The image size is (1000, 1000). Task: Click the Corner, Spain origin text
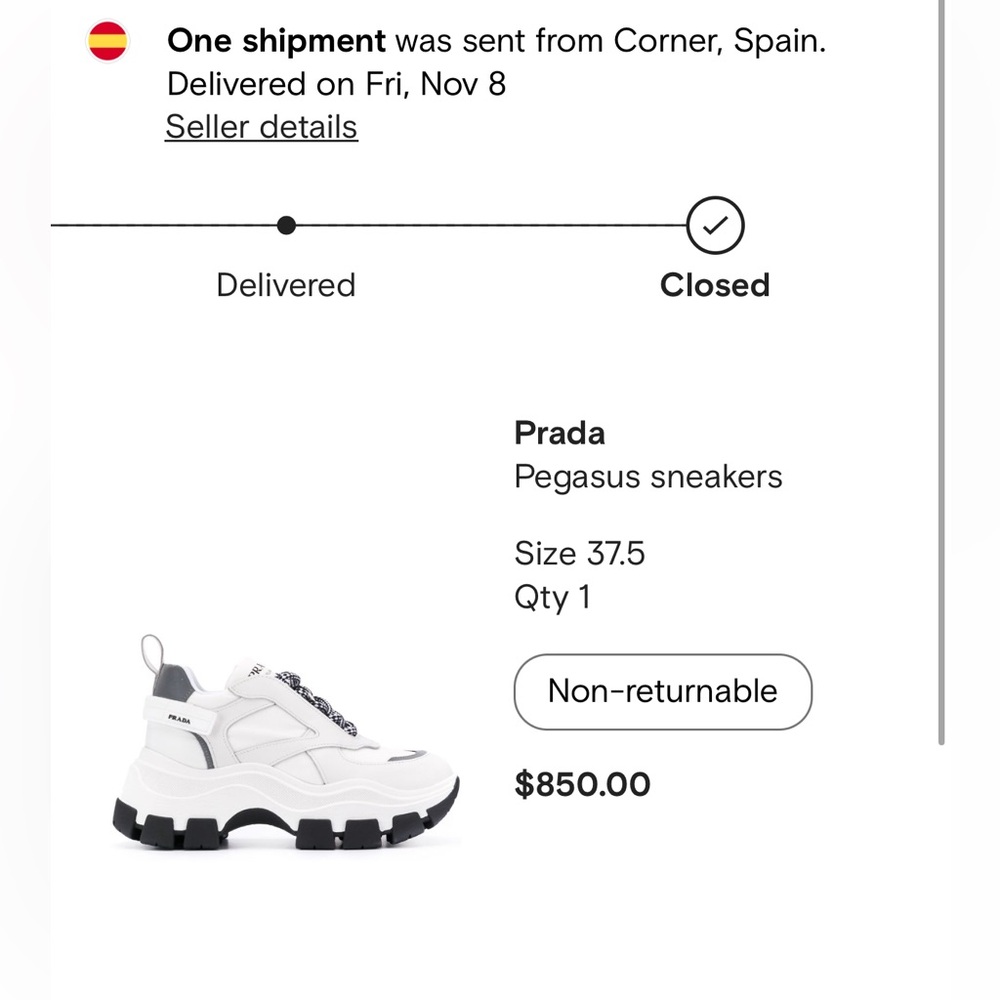point(720,41)
